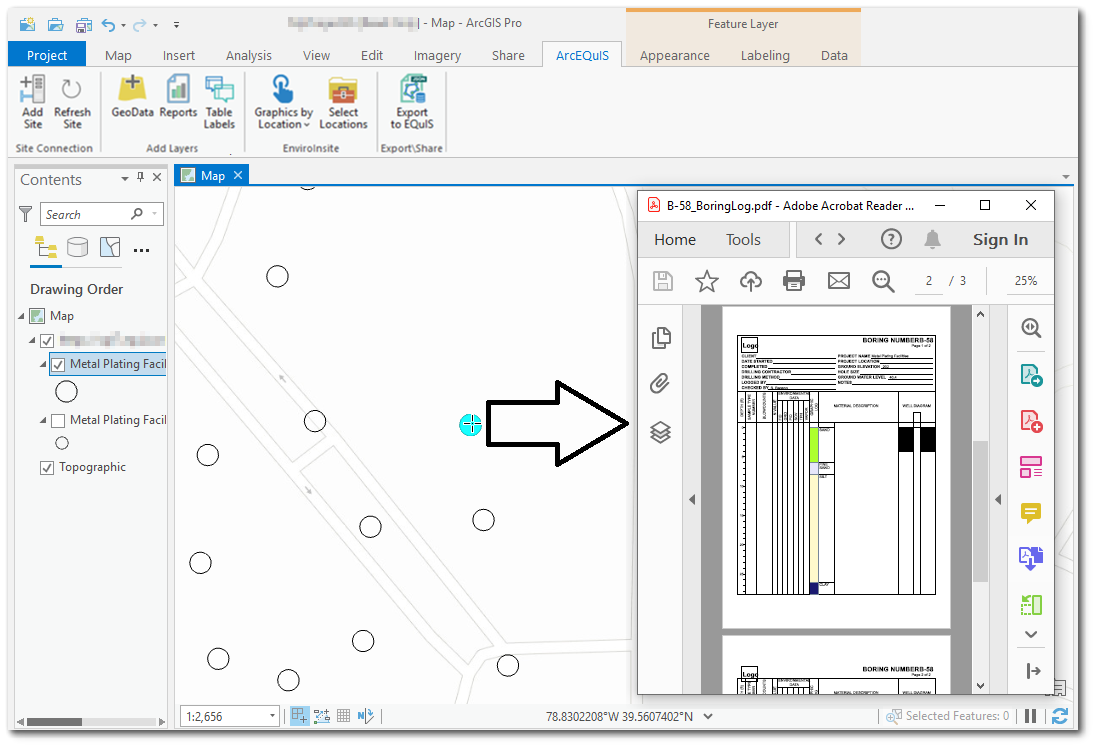Open the coordinate display units dropdown
This screenshot has height=746, width=1094.
[x=708, y=716]
